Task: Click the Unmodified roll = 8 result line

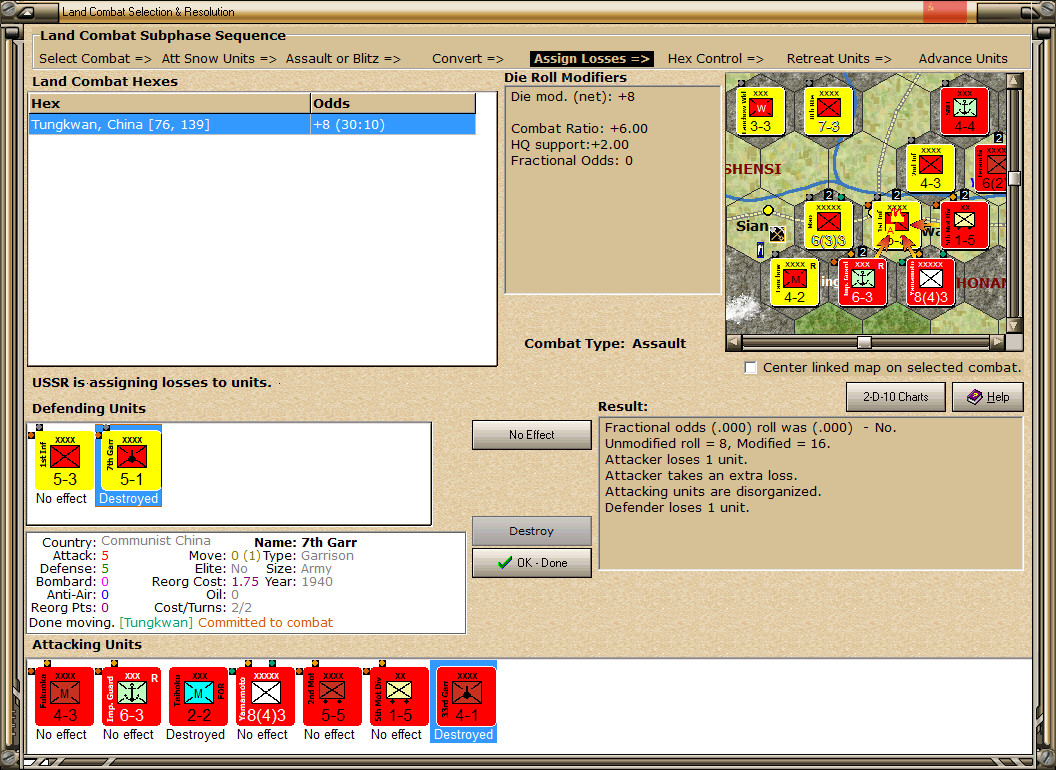Action: click(717, 443)
